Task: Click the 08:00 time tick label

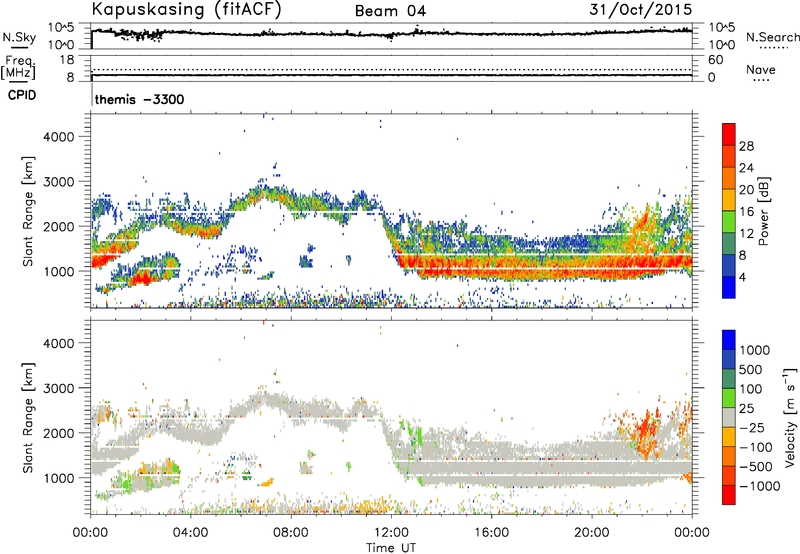Action: pos(291,533)
